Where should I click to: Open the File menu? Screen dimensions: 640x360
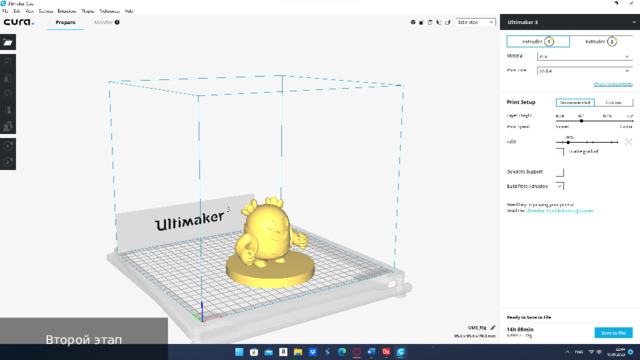[5, 11]
